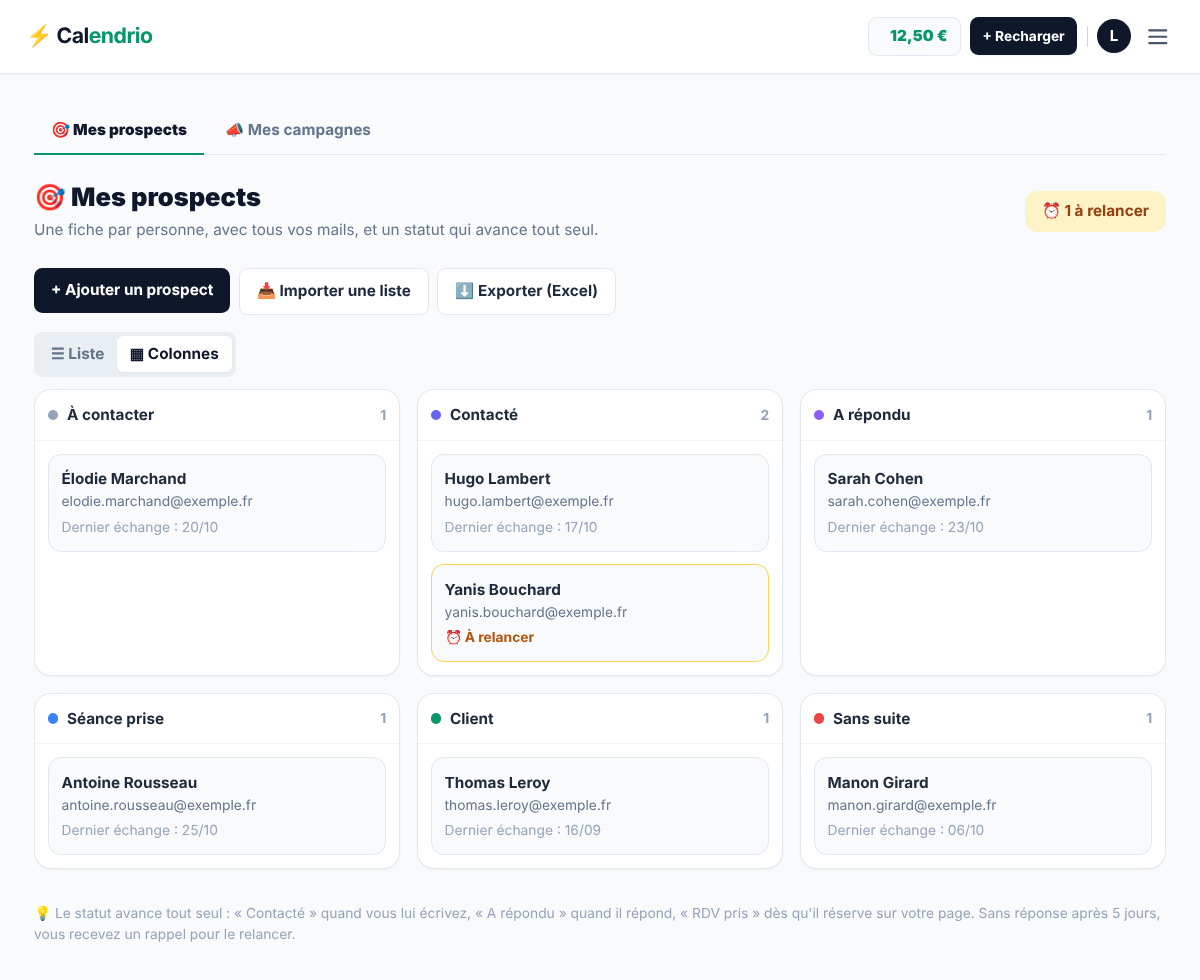Image resolution: width=1200 pixels, height=980 pixels.
Task: Click the "À relancer" label on Yanis's card
Action: 490,637
